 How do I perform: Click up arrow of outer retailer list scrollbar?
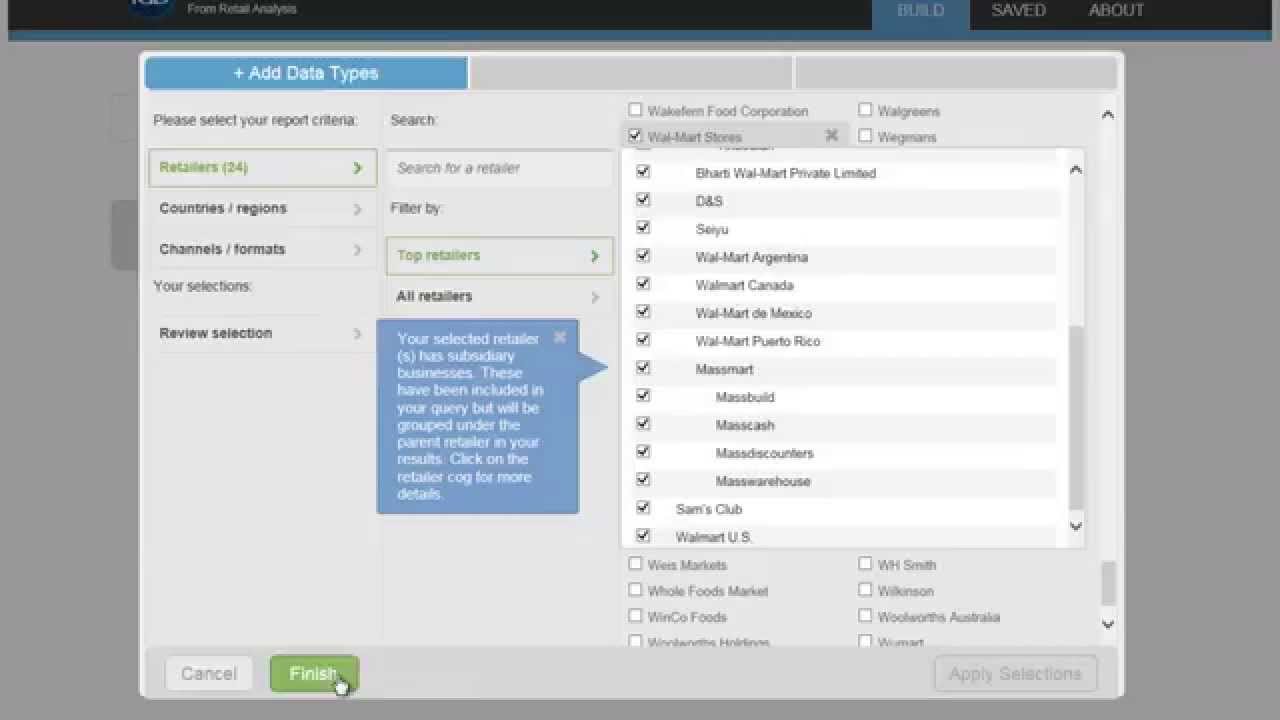click(x=1107, y=115)
